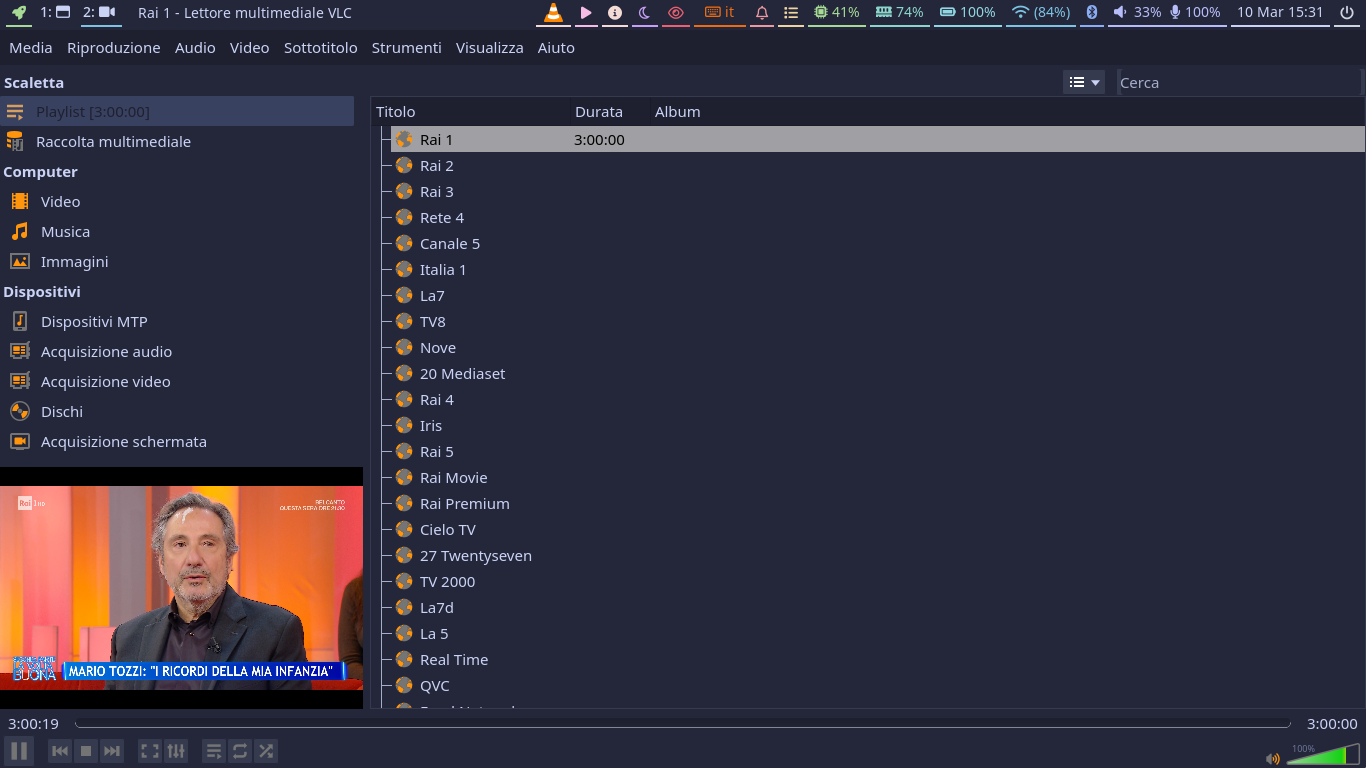
Task: Open the Dischi entry
Action: [177, 411]
